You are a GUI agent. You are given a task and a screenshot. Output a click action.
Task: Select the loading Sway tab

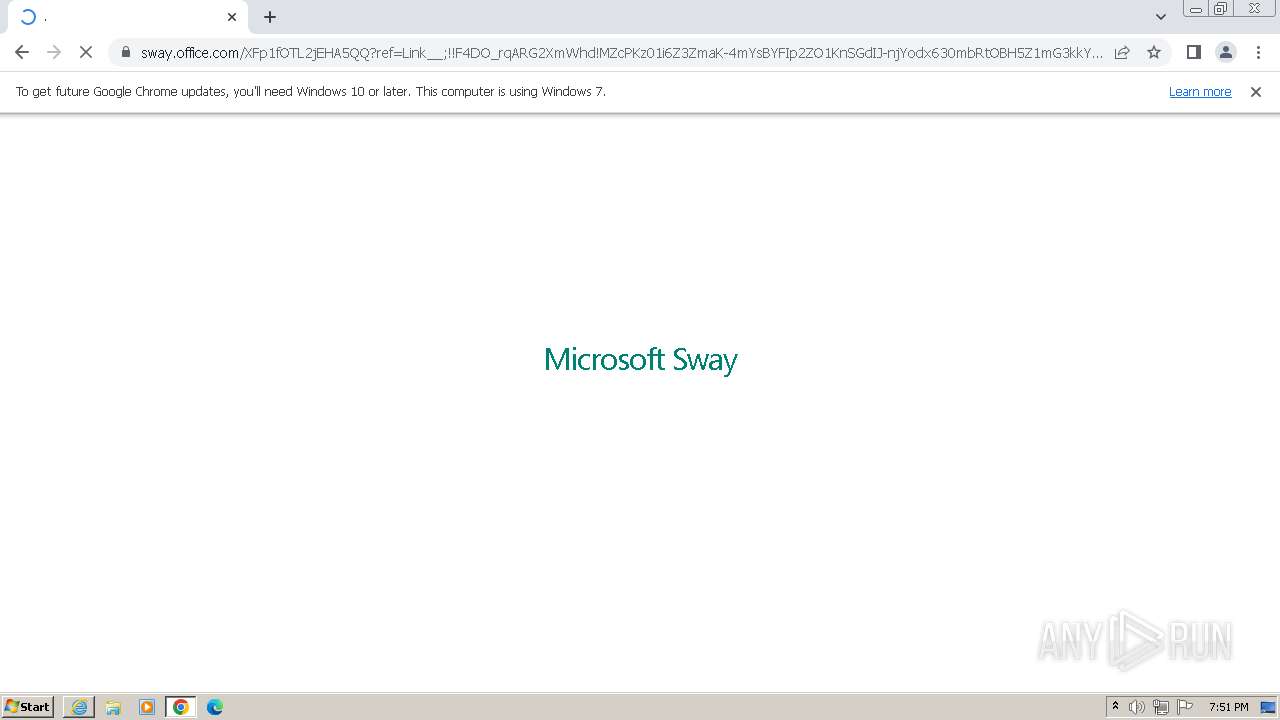tap(128, 17)
